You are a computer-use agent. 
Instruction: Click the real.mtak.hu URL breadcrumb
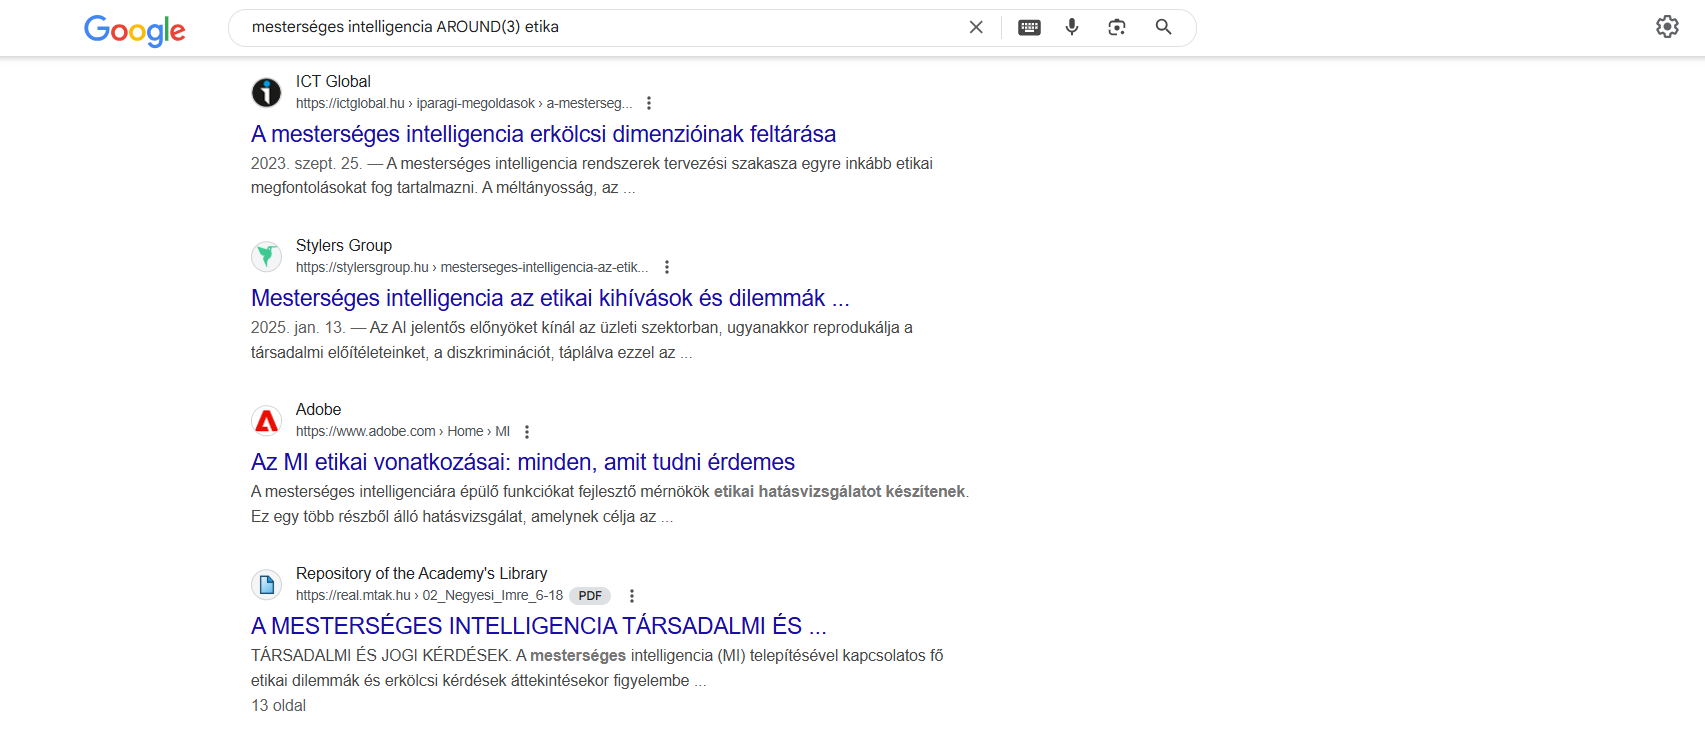pos(429,595)
